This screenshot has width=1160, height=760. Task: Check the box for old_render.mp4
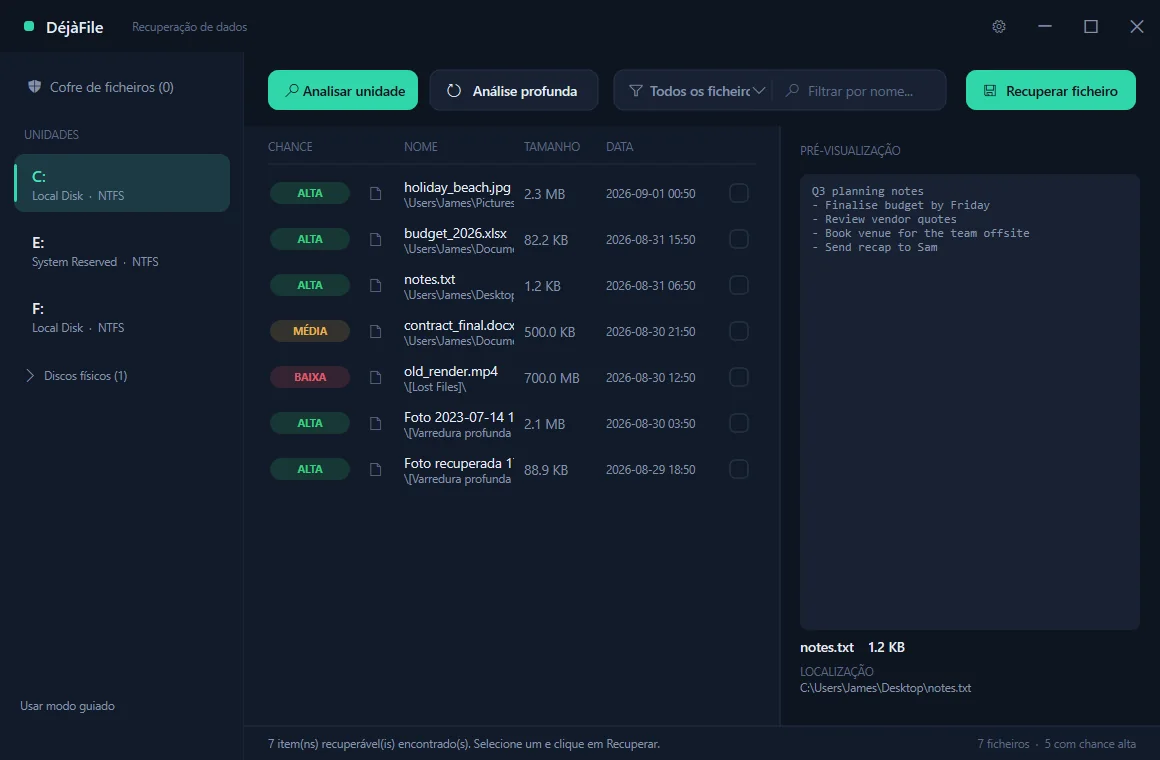[738, 377]
